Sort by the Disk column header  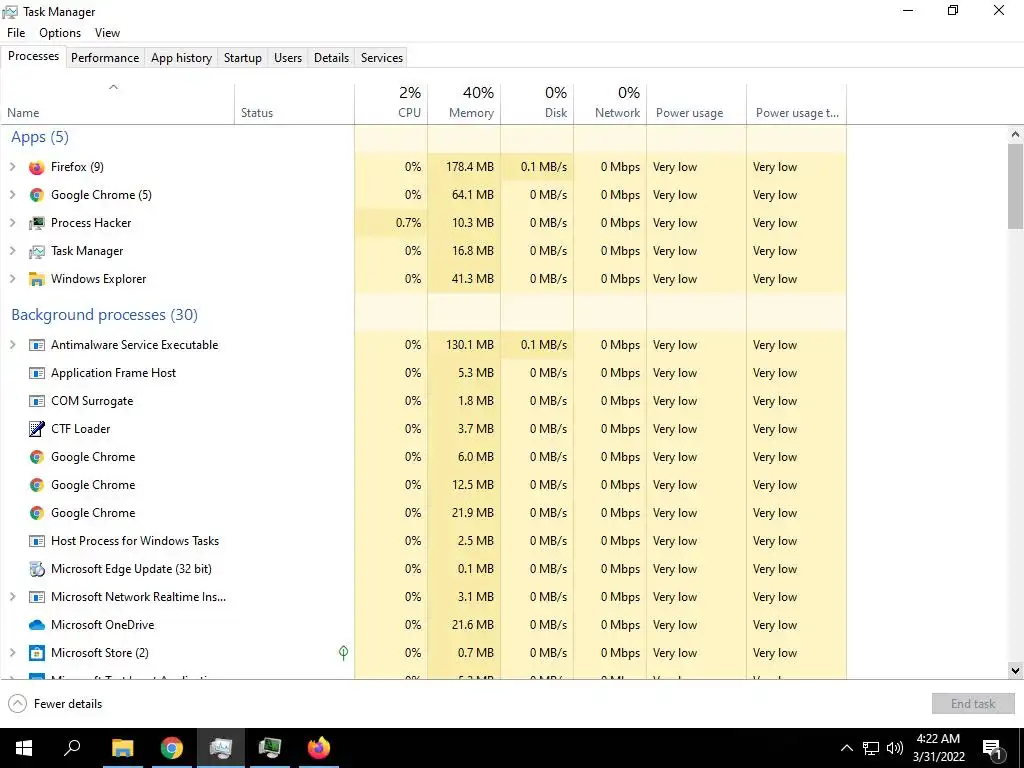[x=537, y=104]
